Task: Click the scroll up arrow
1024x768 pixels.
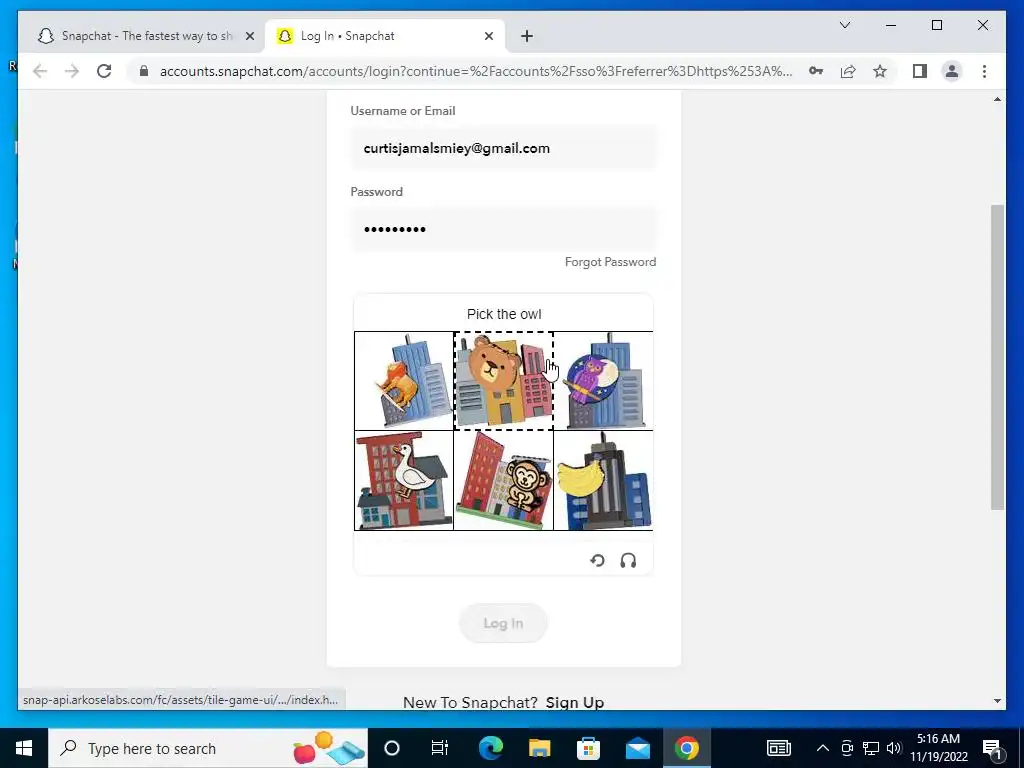Action: pyautogui.click(x=997, y=99)
